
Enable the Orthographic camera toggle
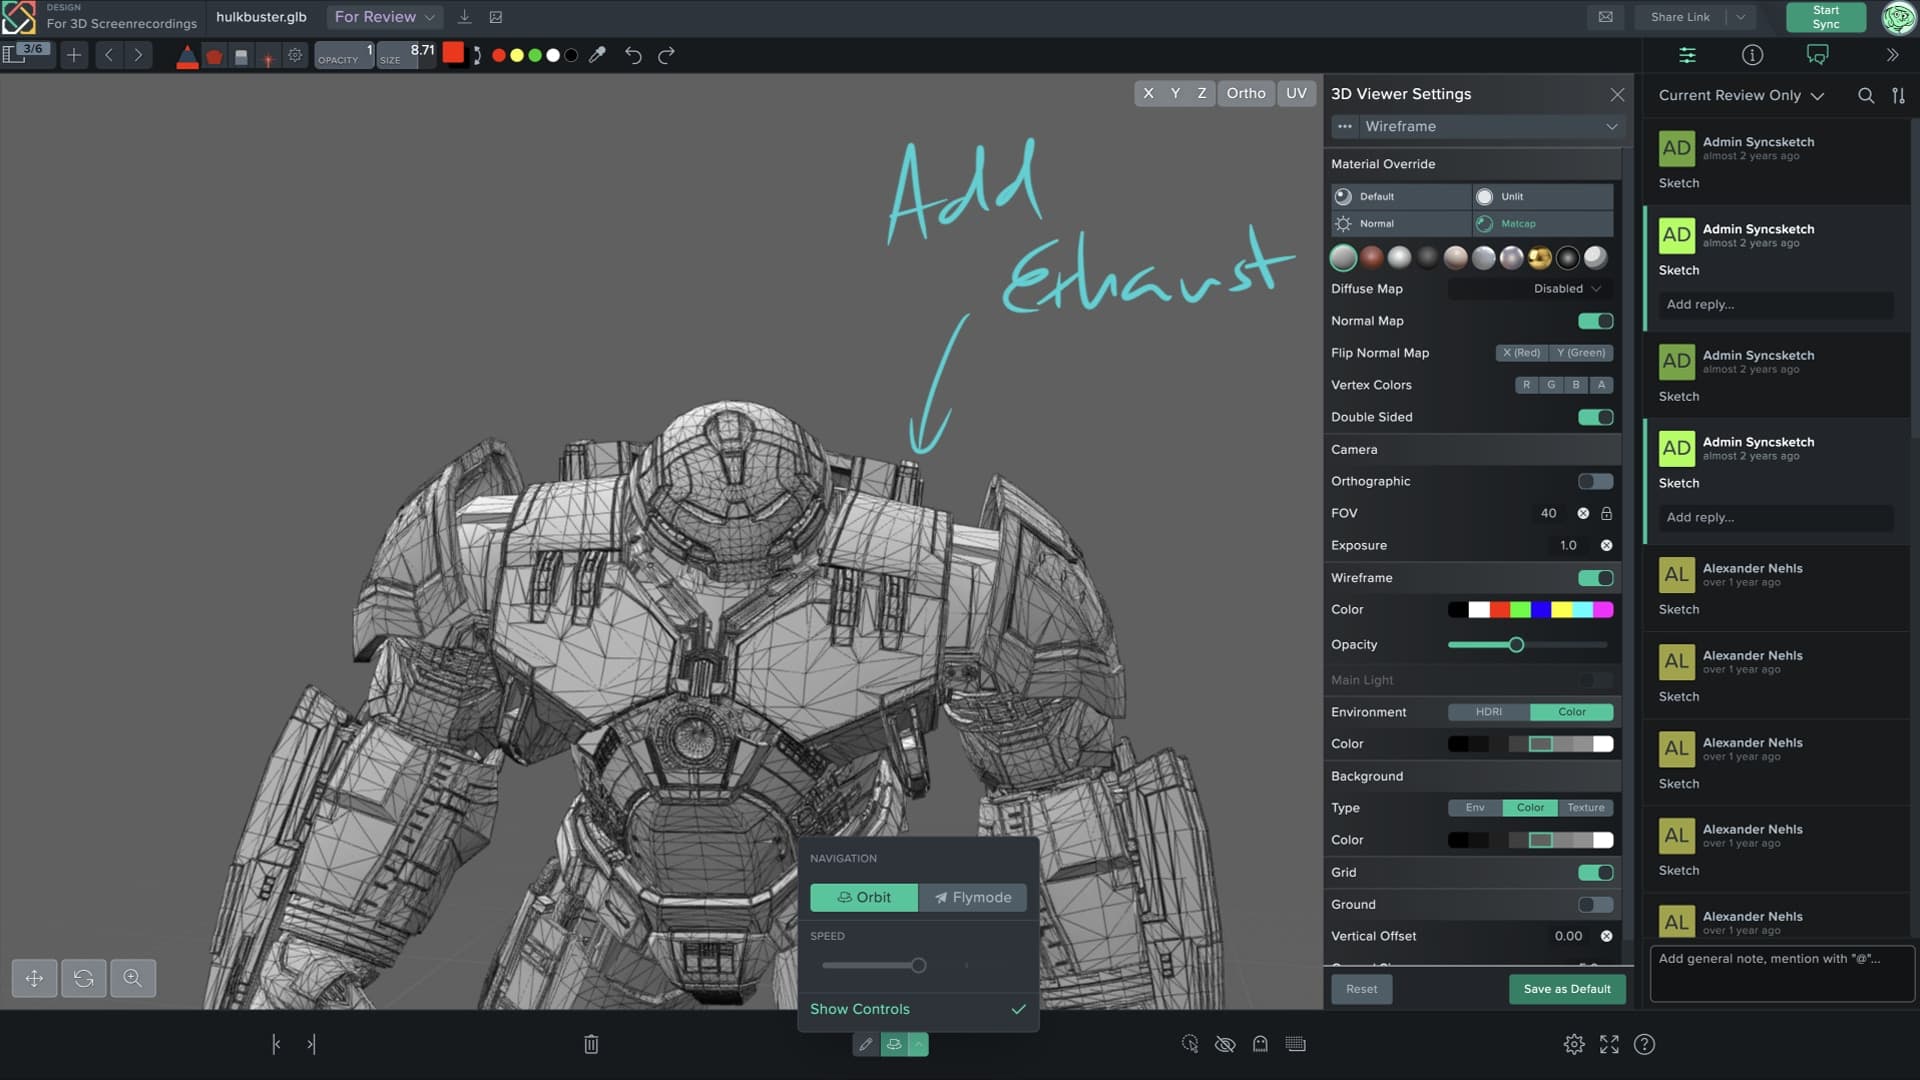(1594, 481)
